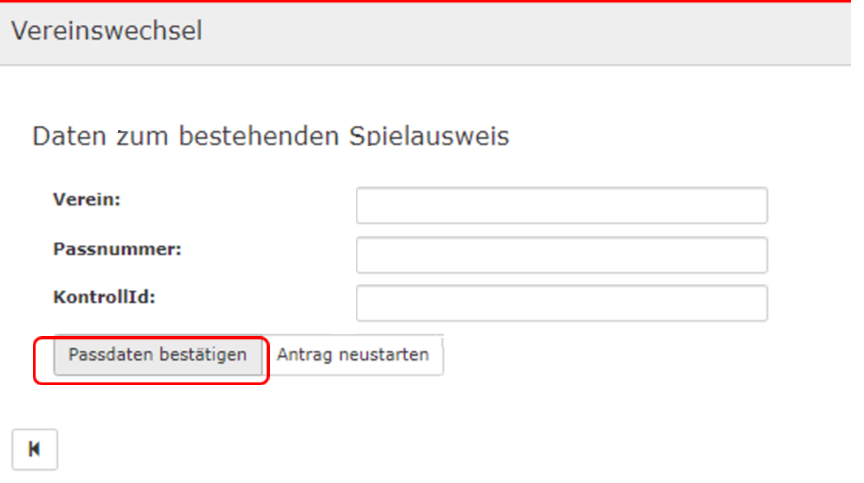
Task: Click inside the Verein text field
Action: (561, 205)
